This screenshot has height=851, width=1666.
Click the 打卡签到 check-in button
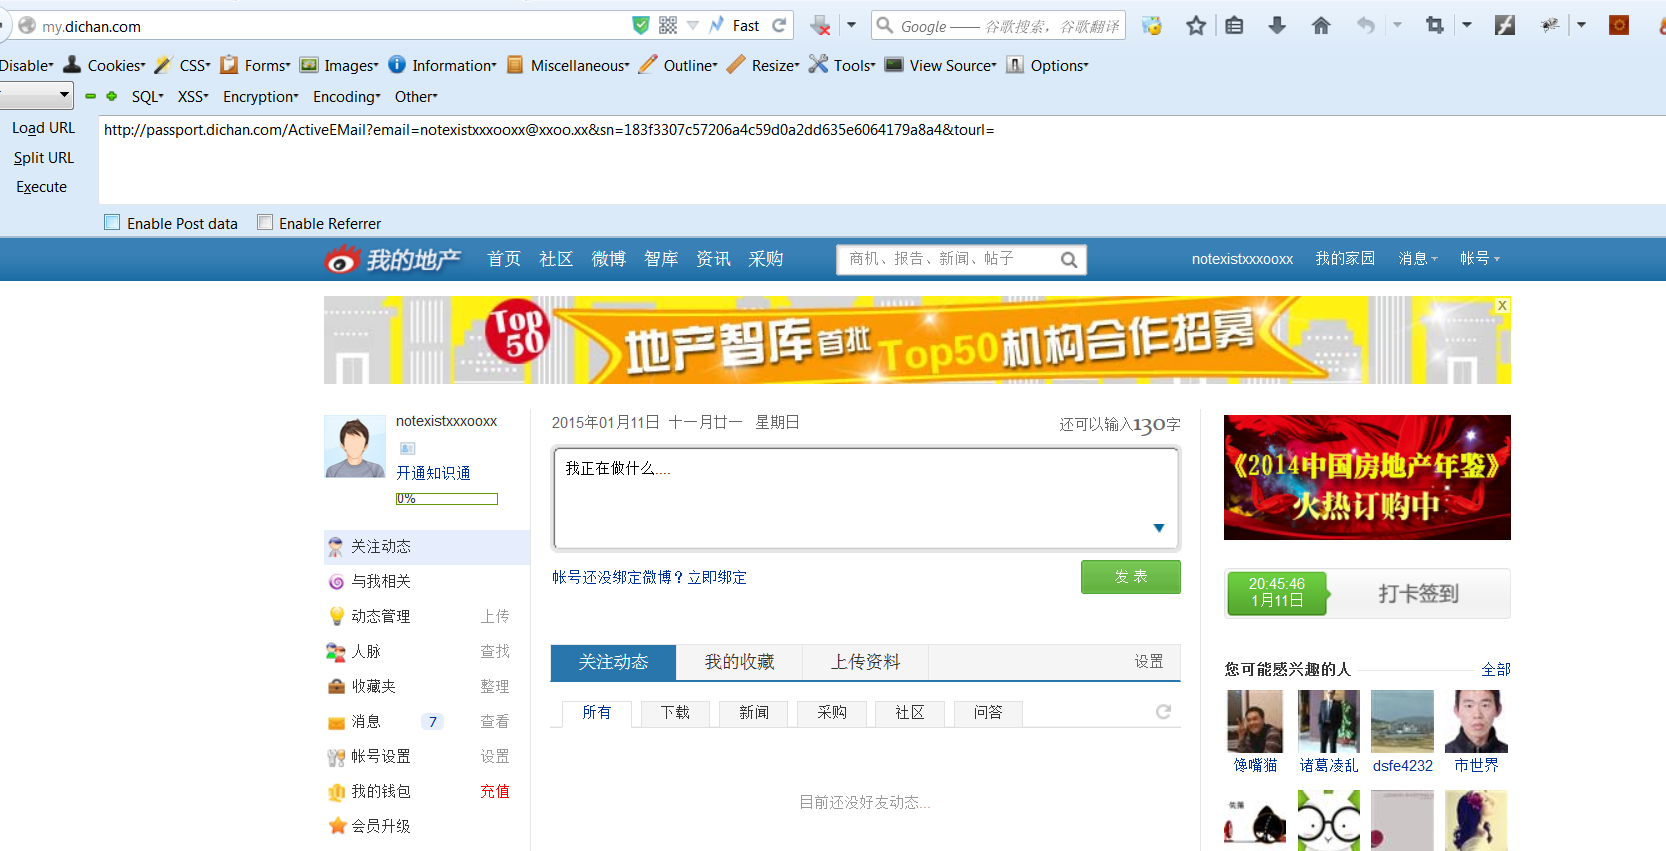(1418, 594)
